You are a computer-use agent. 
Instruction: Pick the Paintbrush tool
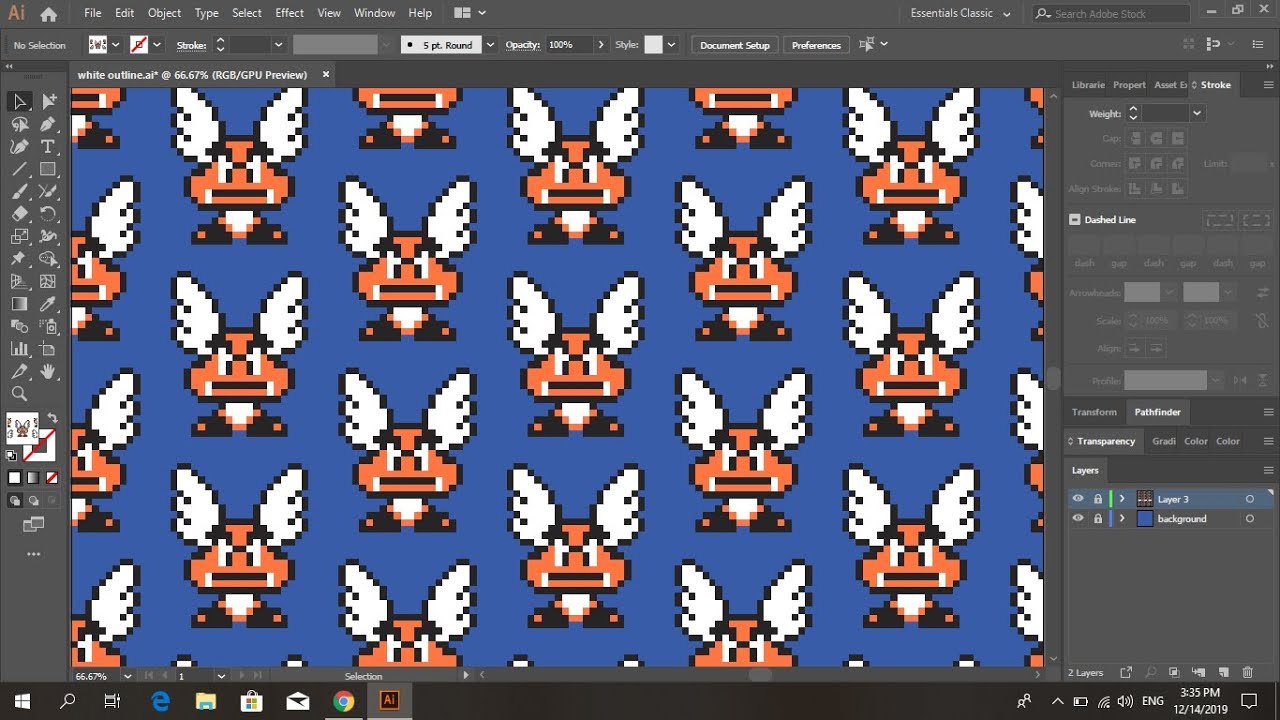coord(20,192)
